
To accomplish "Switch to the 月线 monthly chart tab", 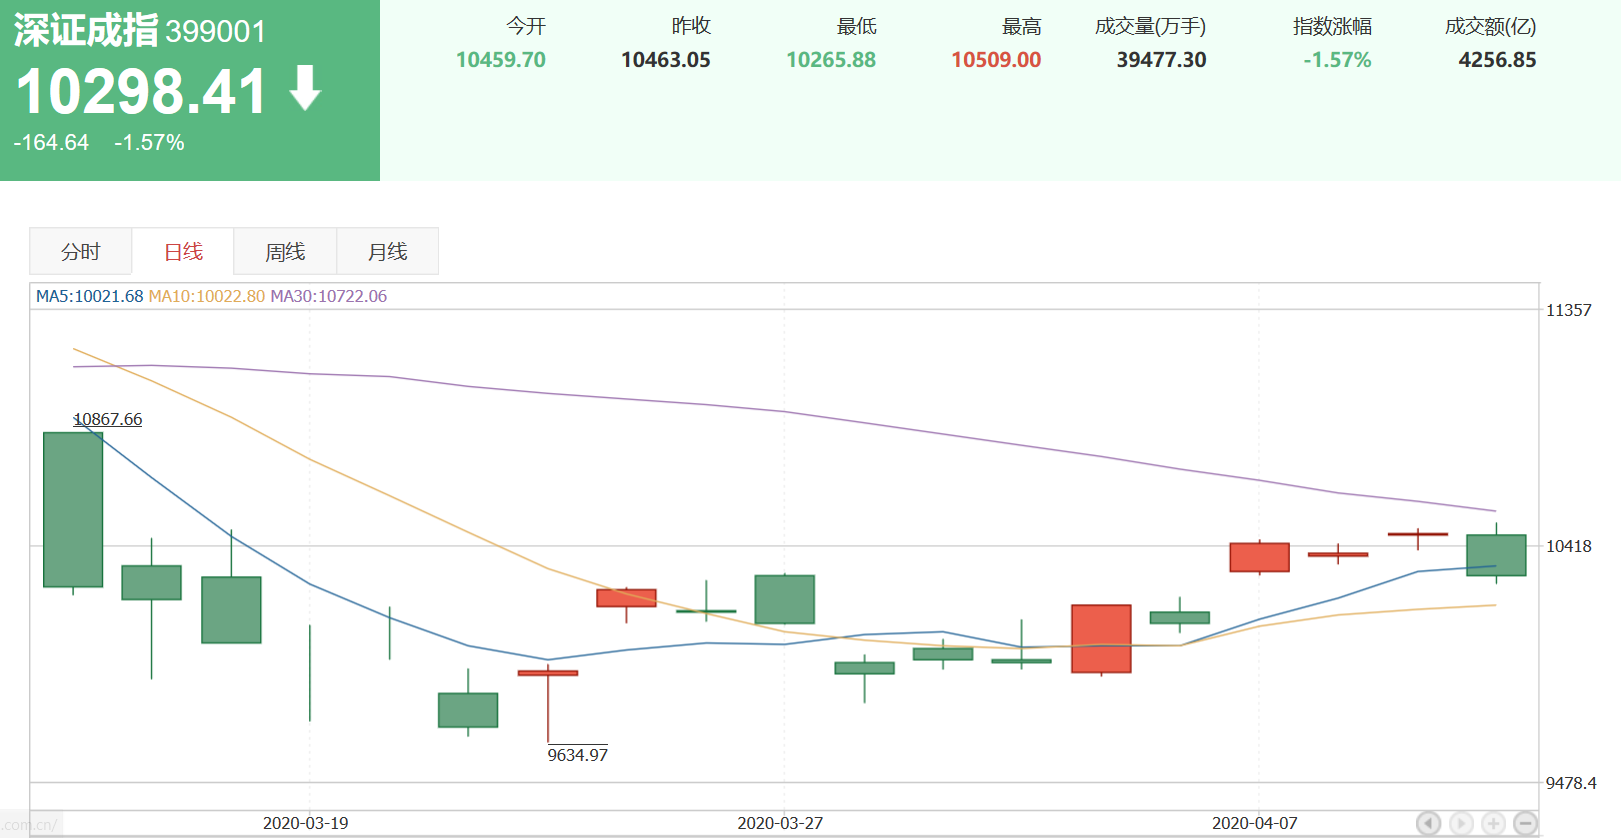I will coord(387,252).
